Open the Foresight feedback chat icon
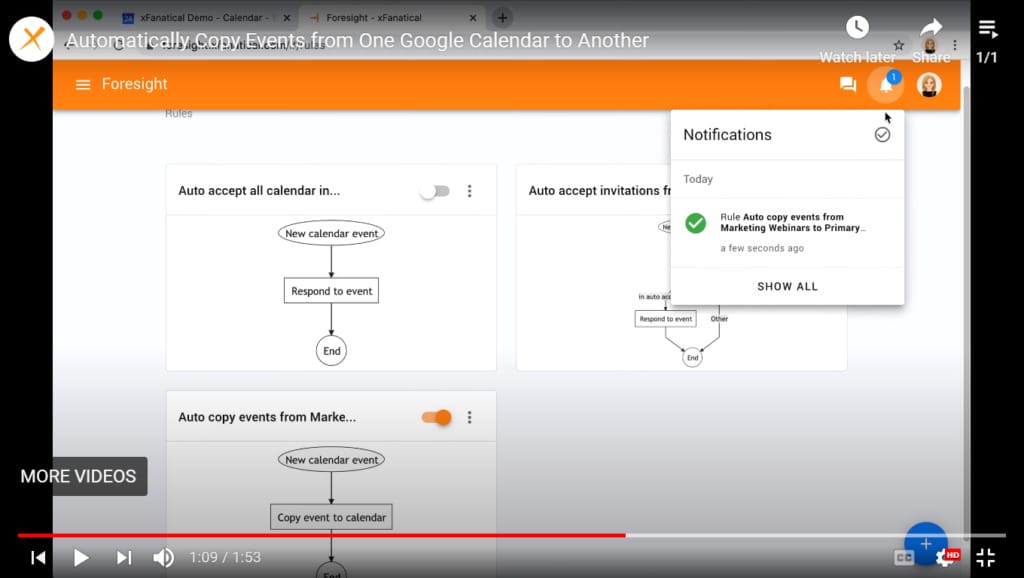The height and width of the screenshot is (578, 1024). (847, 84)
